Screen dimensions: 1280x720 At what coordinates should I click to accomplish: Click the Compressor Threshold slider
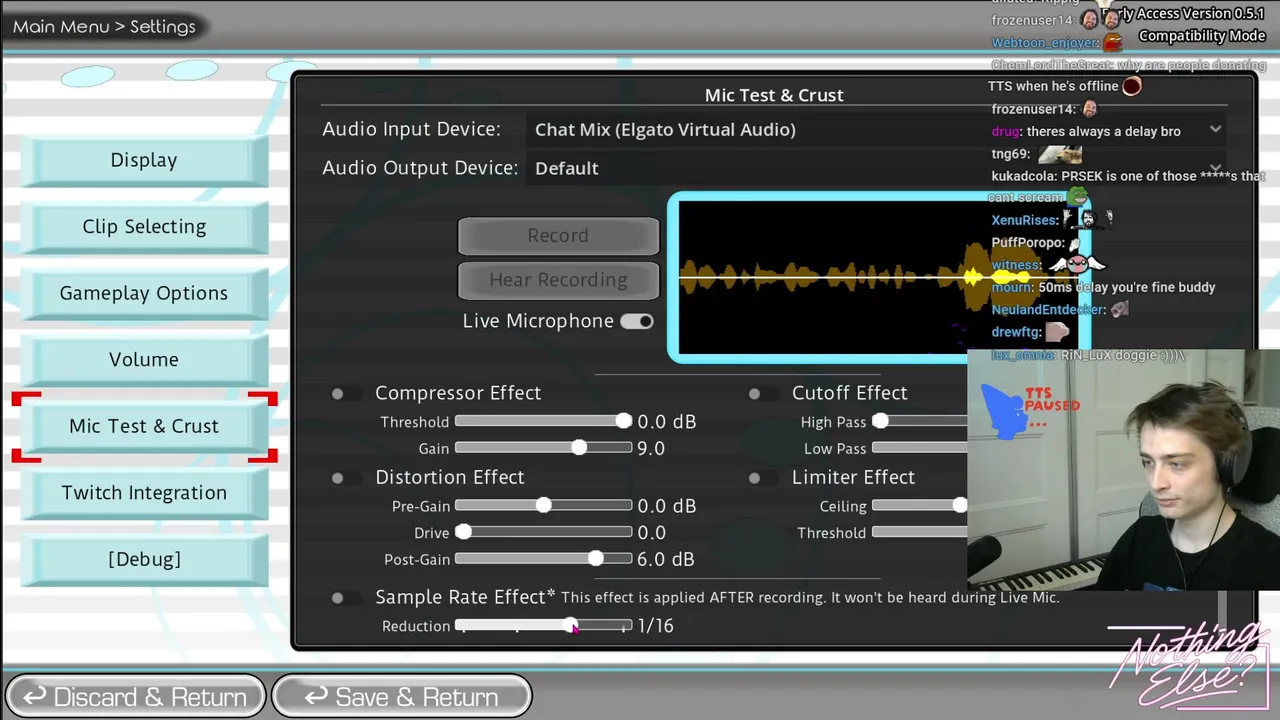click(x=543, y=422)
